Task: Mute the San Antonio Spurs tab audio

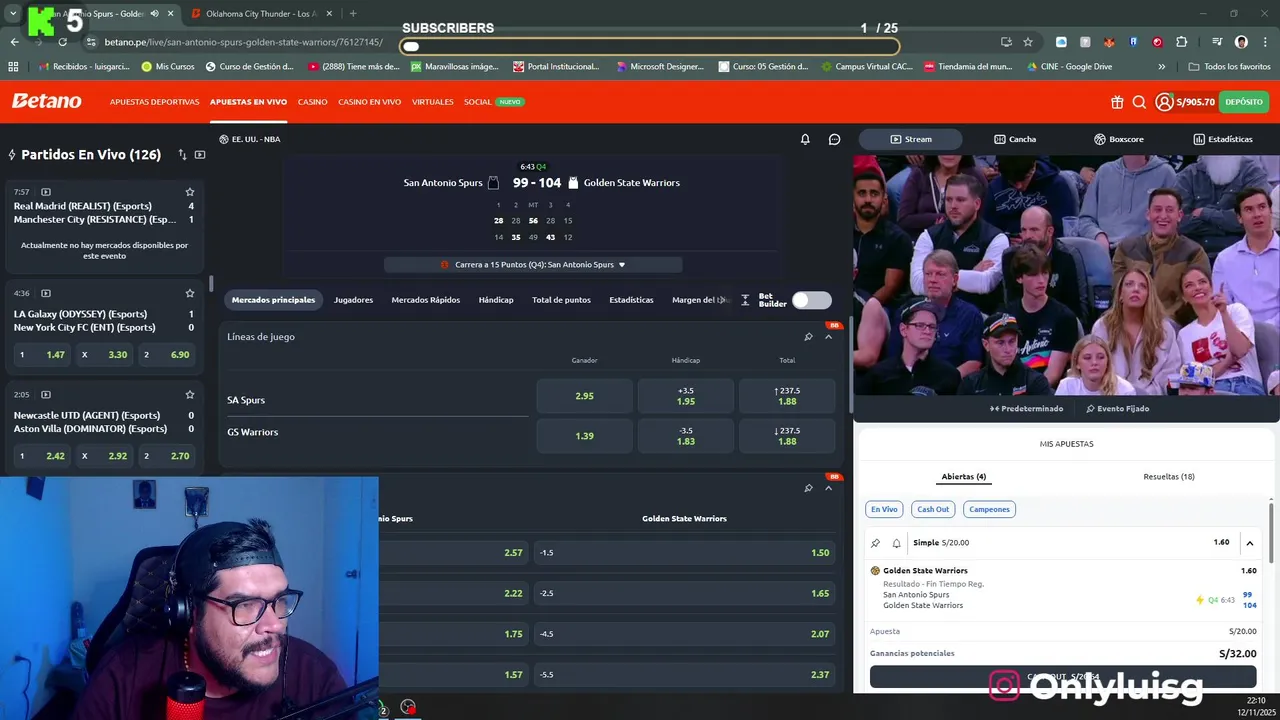Action: pyautogui.click(x=154, y=14)
